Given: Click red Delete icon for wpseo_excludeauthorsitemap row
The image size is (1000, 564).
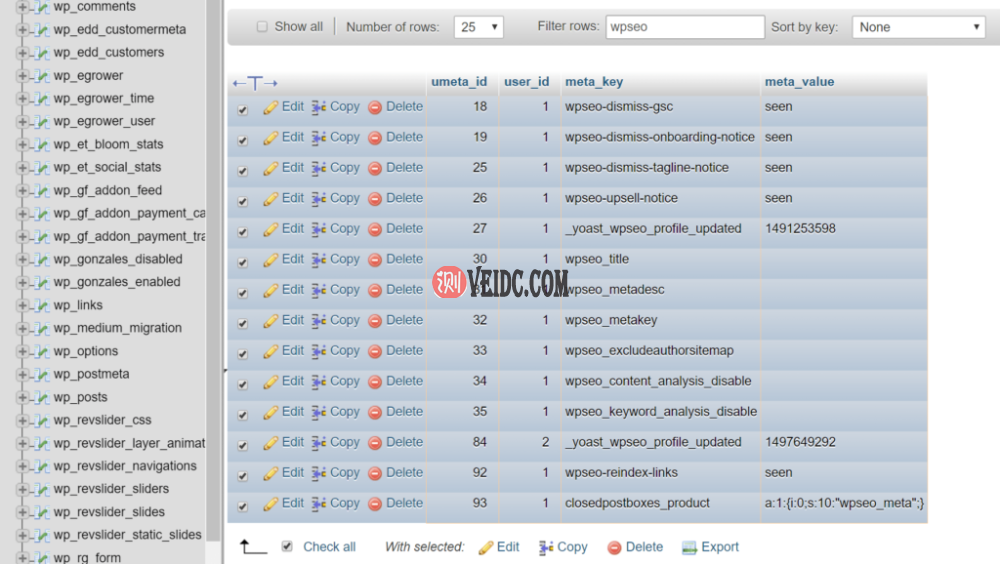Looking at the screenshot, I should (x=375, y=352).
